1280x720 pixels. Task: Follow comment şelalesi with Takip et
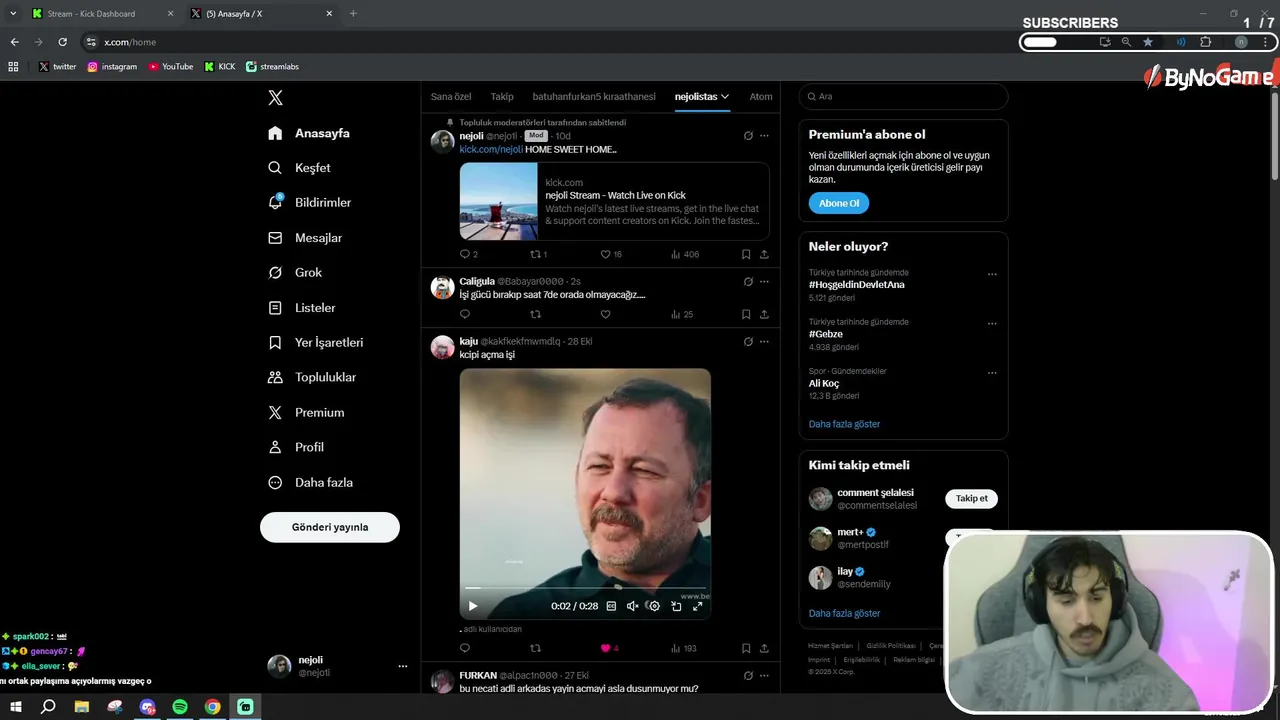[x=971, y=499]
